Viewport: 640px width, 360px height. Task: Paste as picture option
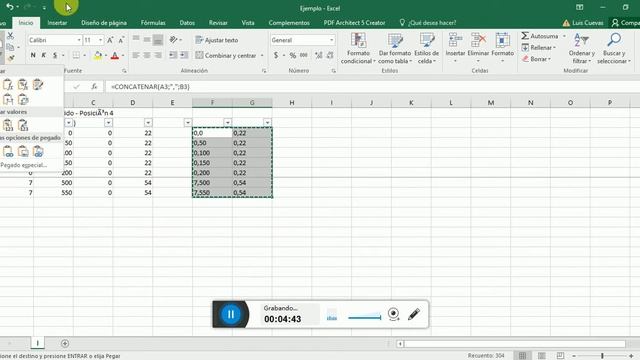tap(23, 152)
